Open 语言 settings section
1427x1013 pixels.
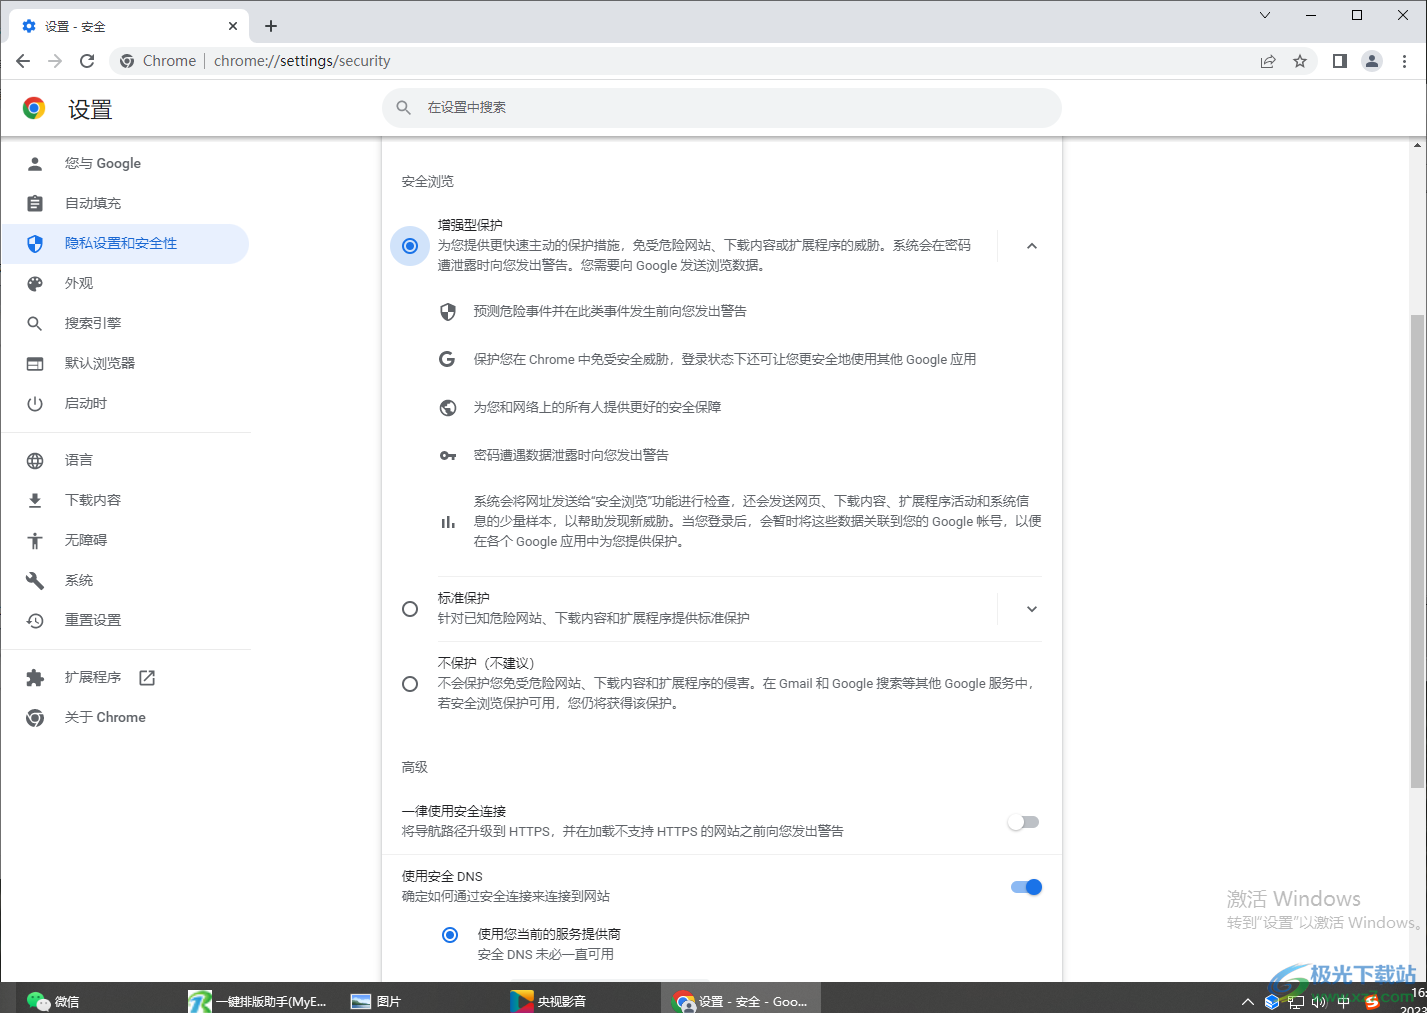coord(125,461)
